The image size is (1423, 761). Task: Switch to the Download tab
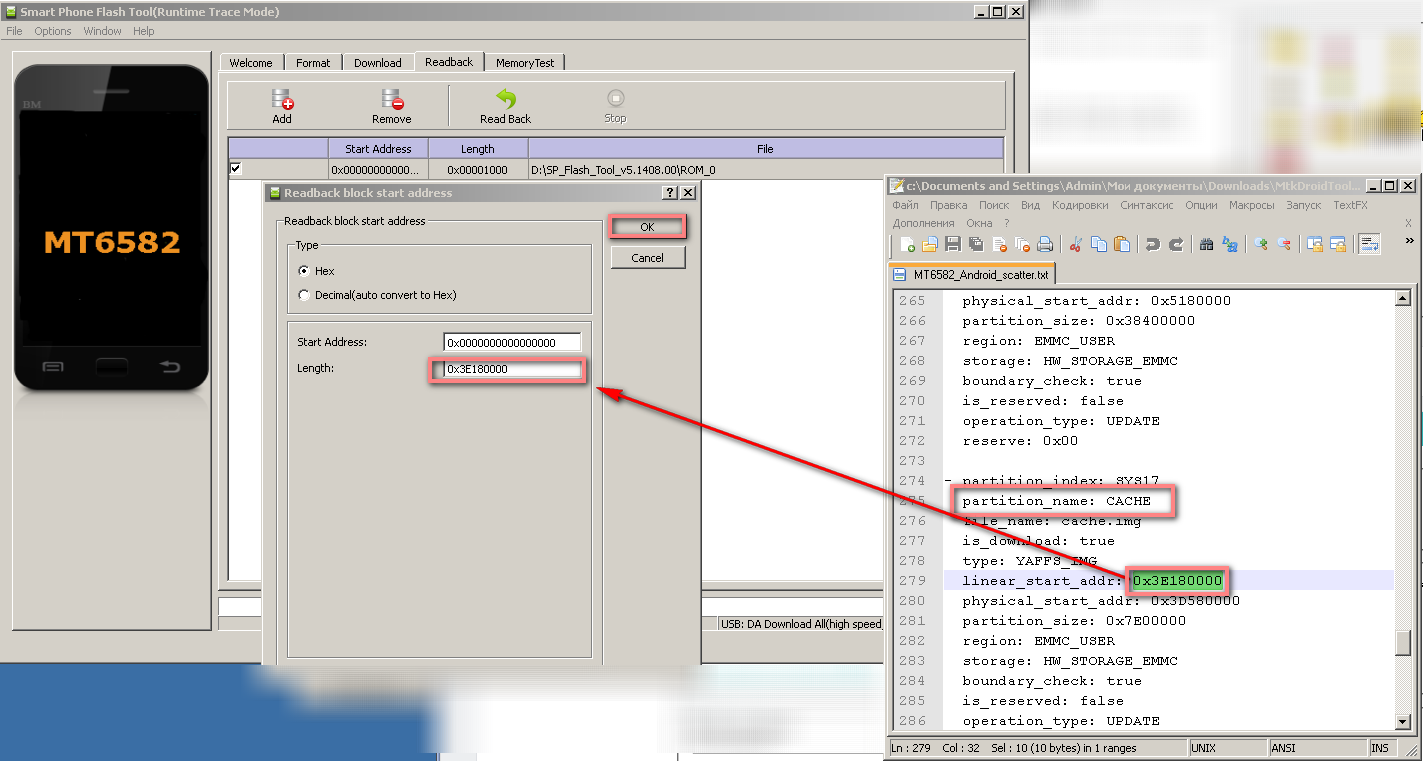(377, 62)
